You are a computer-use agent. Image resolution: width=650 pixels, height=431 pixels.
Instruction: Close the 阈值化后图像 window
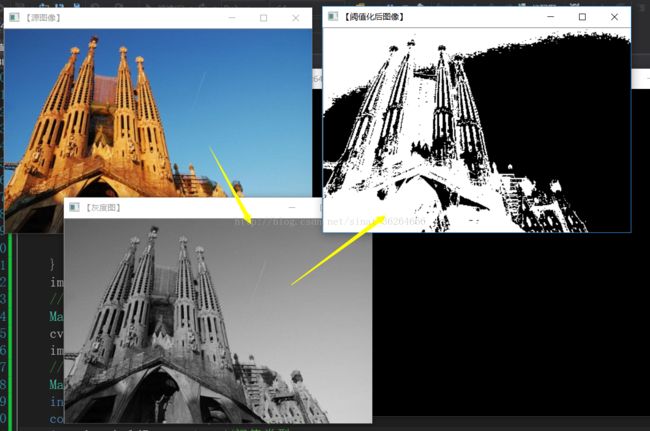point(614,17)
